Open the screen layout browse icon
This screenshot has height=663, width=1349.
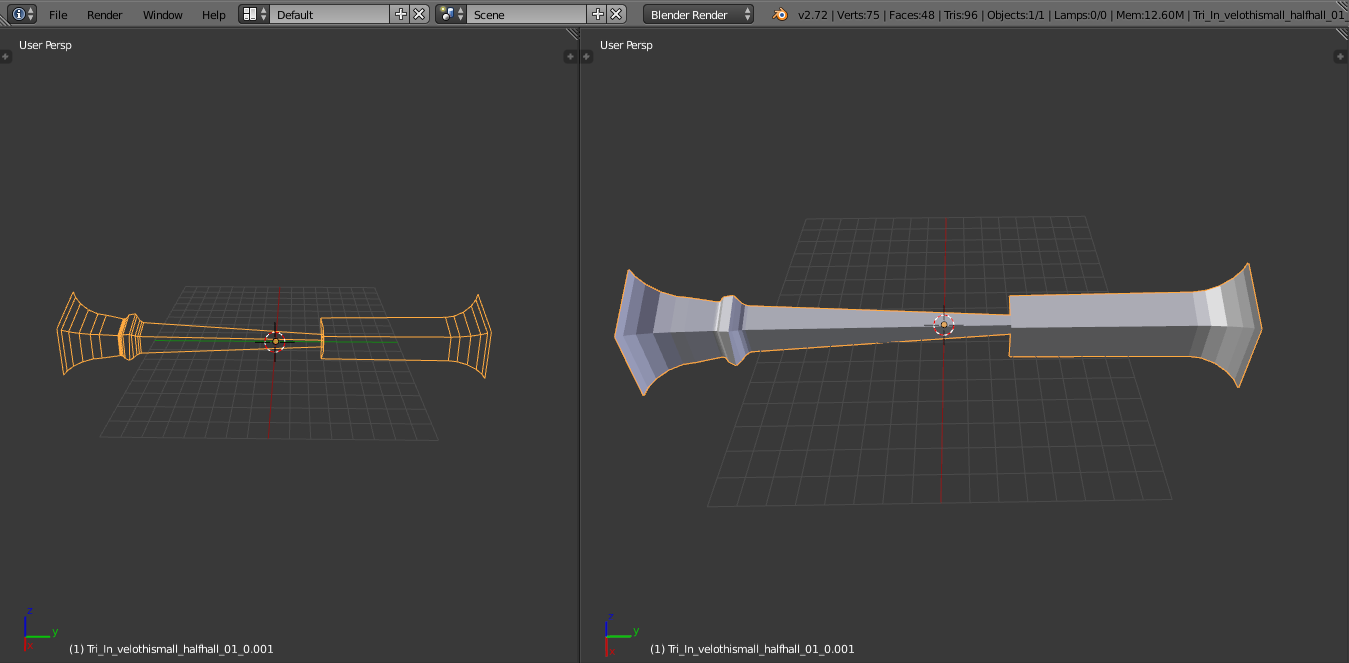point(254,14)
